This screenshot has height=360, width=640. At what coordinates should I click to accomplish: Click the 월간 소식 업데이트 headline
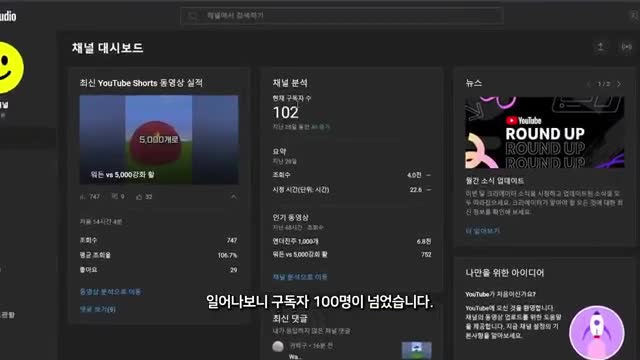495,181
